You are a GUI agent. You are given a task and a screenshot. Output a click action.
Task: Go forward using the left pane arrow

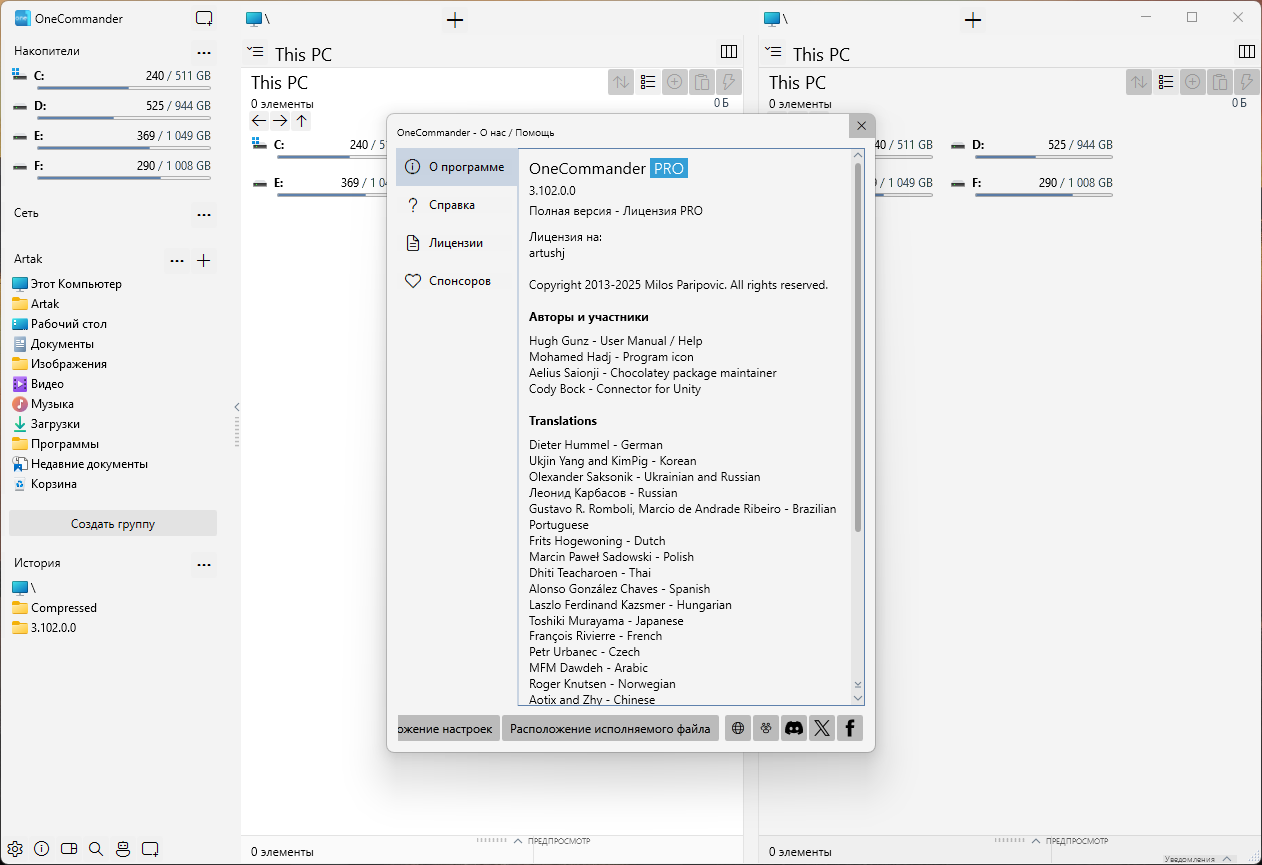[280, 121]
